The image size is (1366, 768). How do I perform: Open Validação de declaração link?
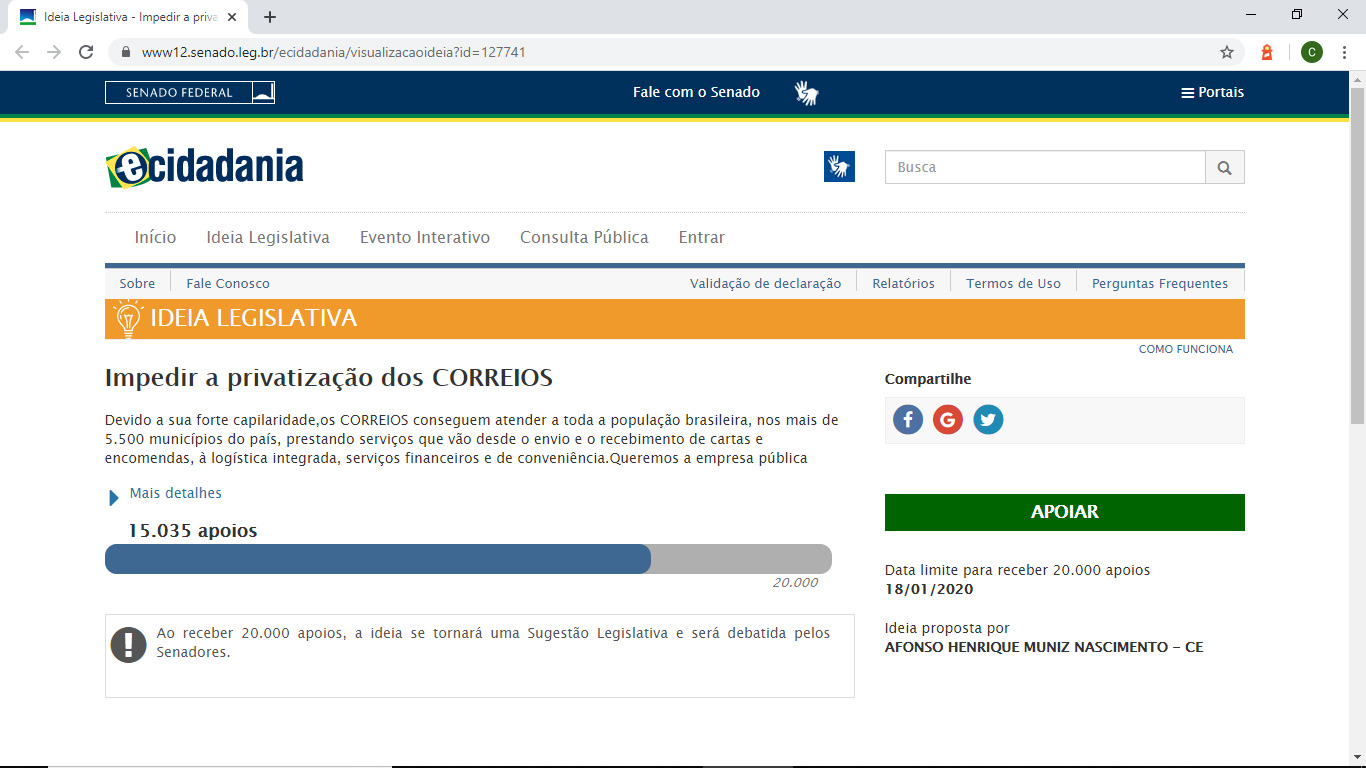pos(766,283)
